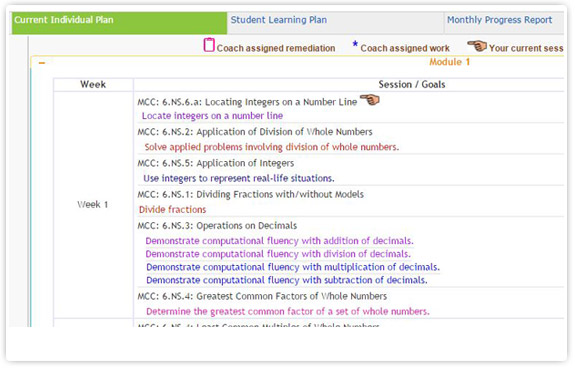The height and width of the screenshot is (368, 575).
Task: Click the Module 1 header title
Action: click(450, 62)
